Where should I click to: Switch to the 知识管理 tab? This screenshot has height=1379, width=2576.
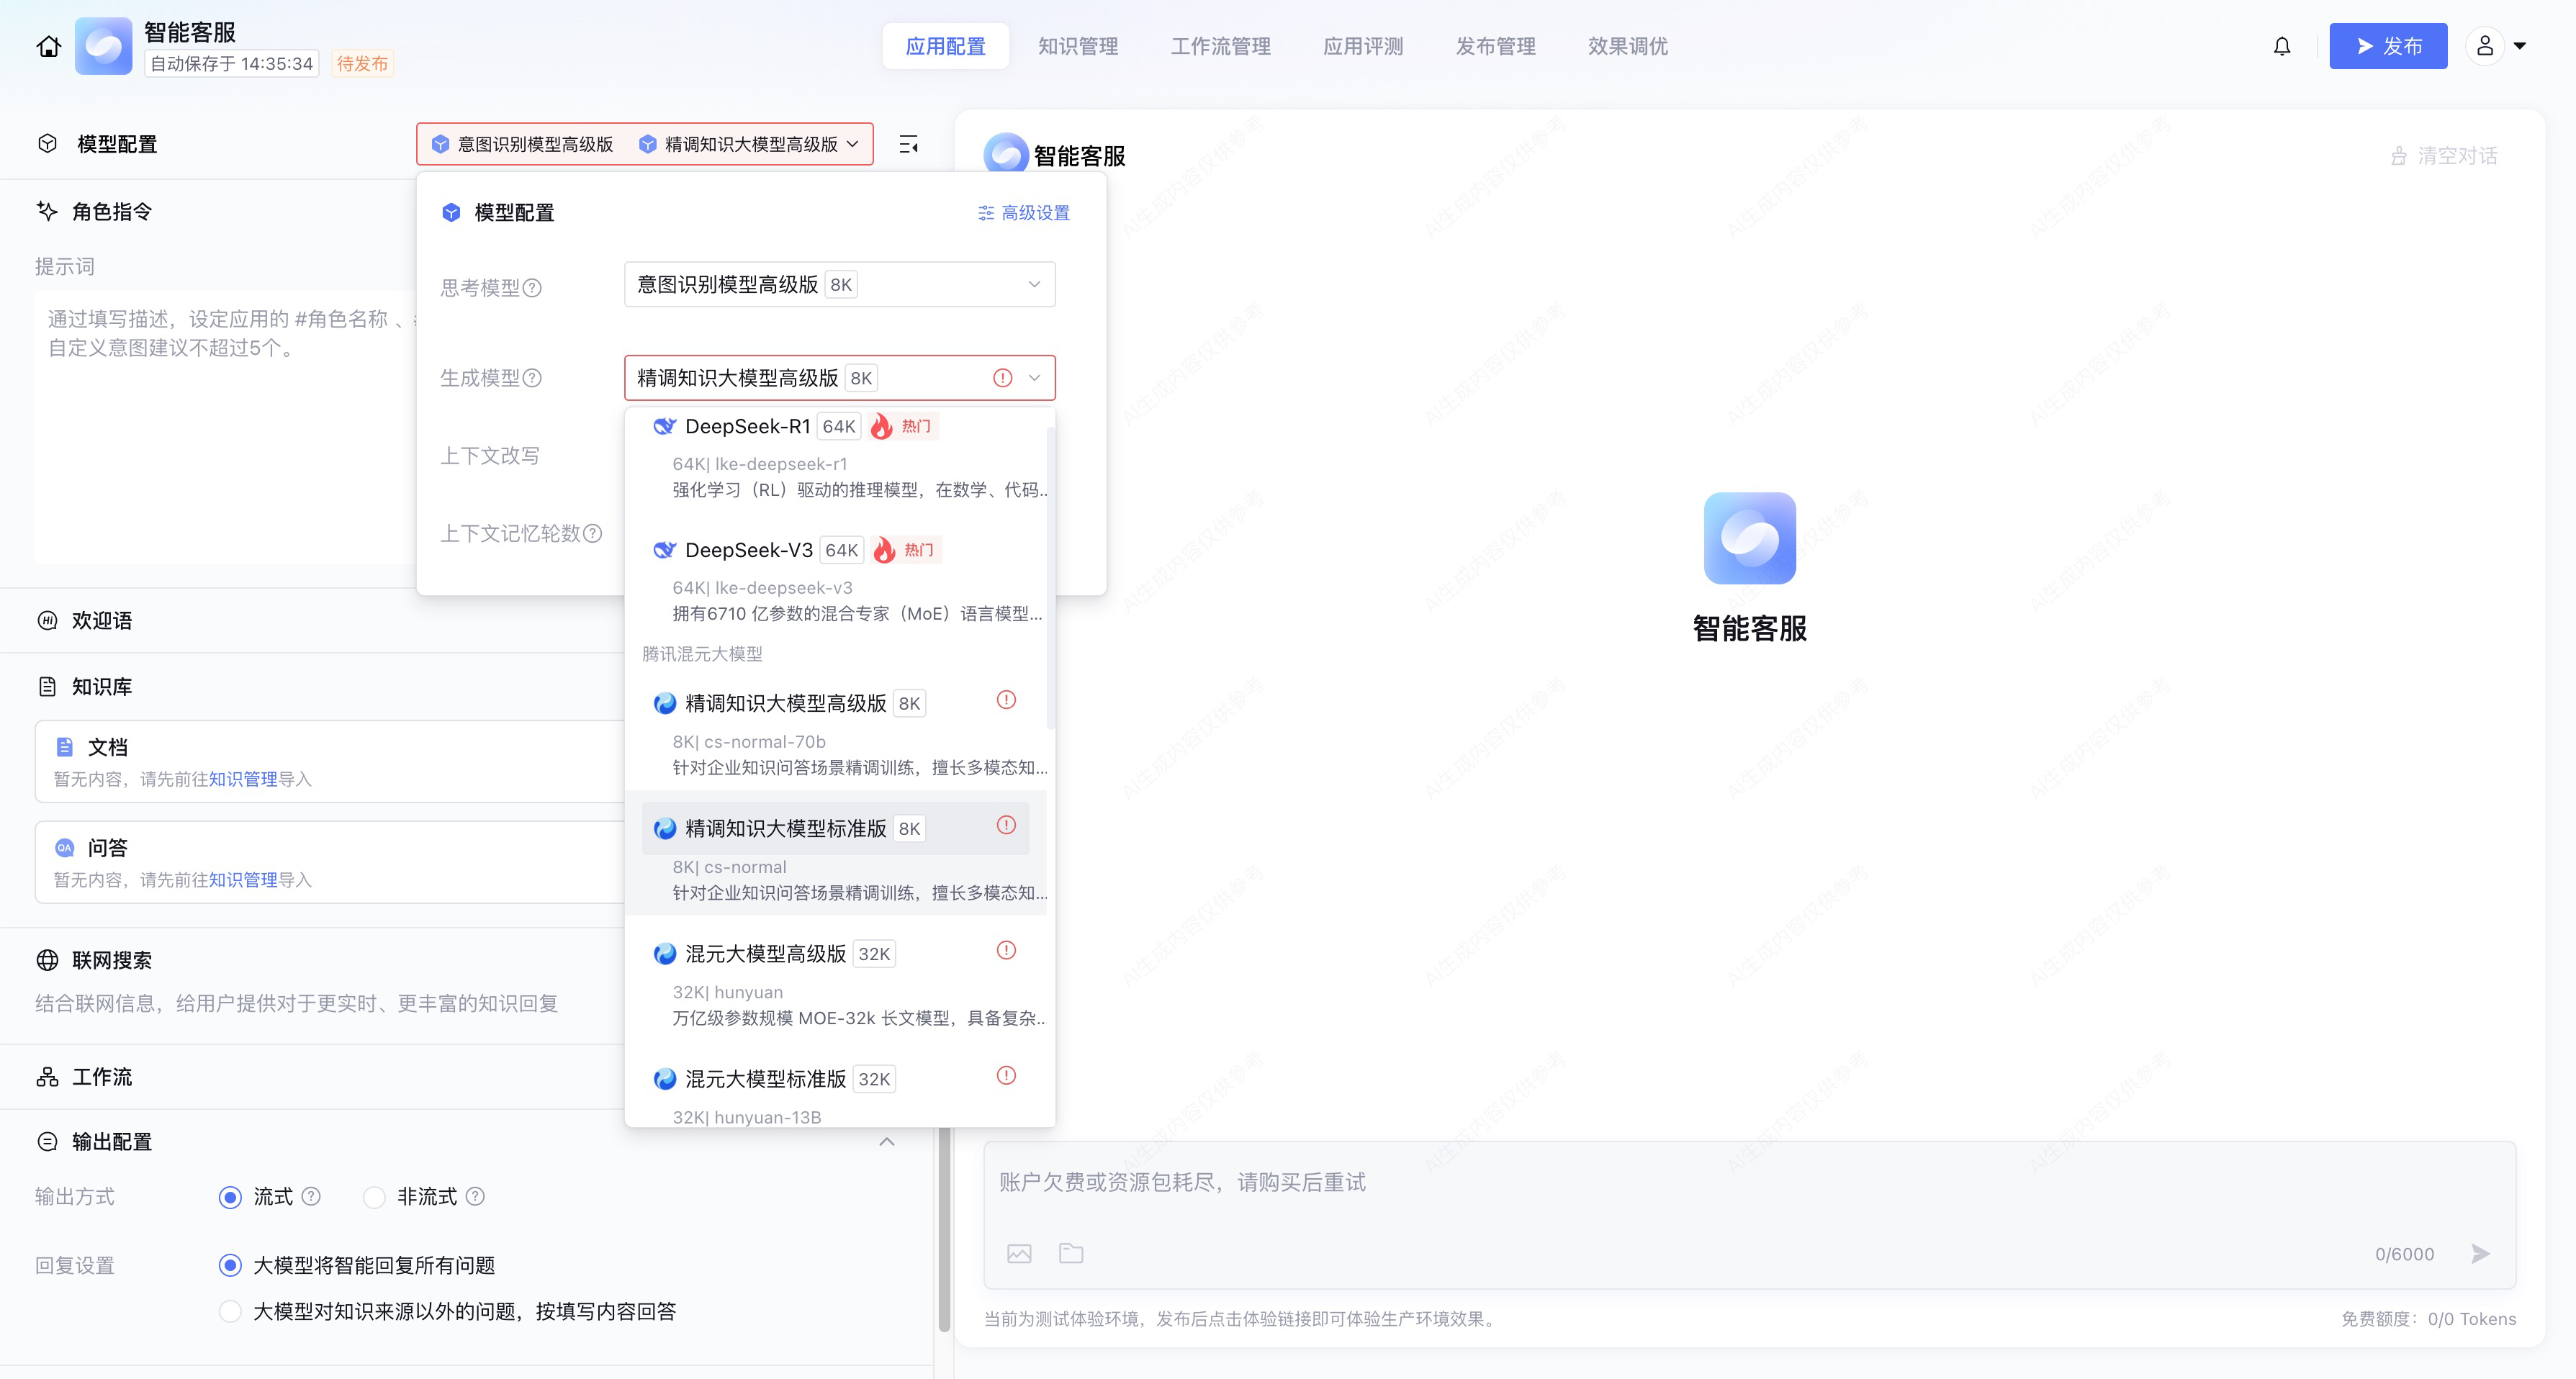click(x=1077, y=46)
